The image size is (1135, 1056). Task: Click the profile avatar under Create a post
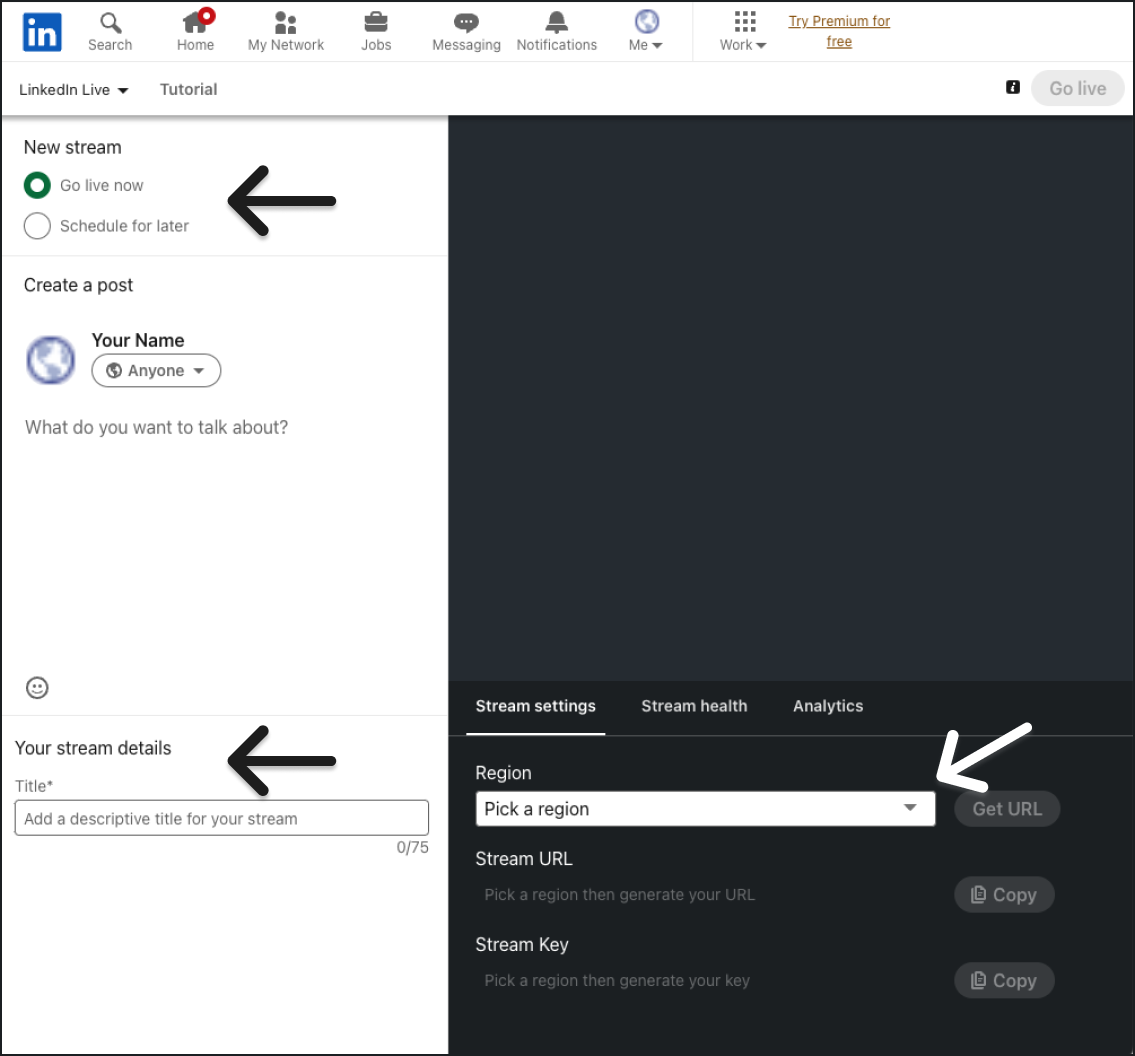[x=51, y=360]
